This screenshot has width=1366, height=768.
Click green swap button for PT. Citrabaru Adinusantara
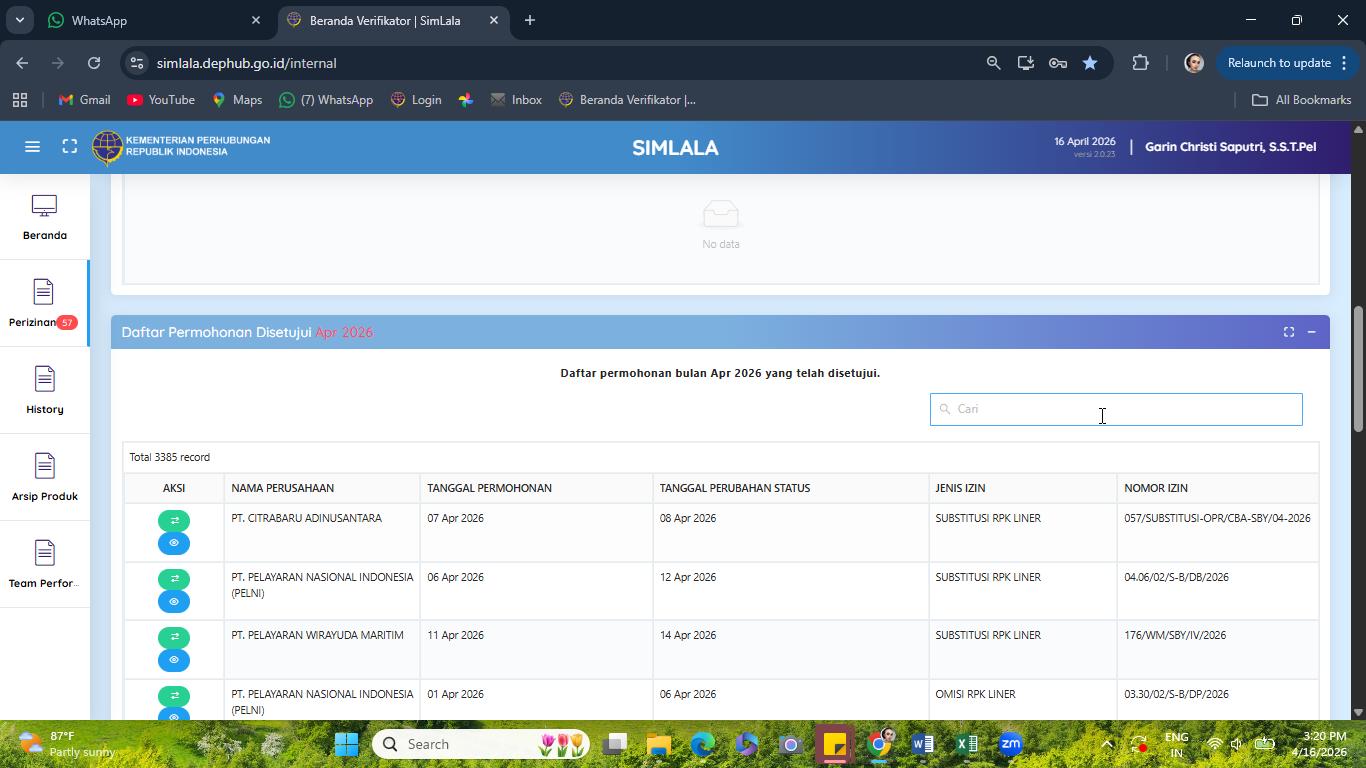coord(174,520)
